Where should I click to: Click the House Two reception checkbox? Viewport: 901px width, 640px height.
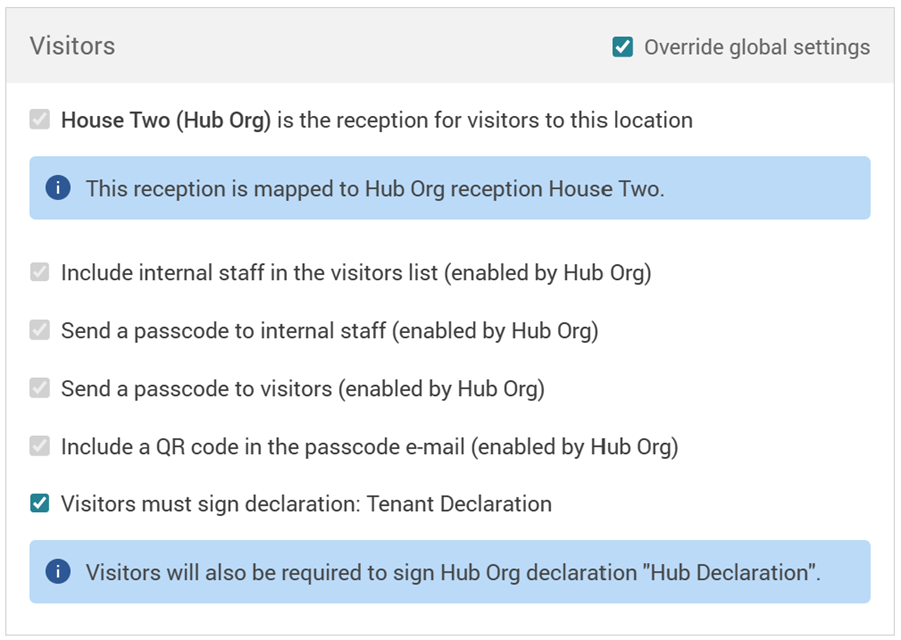click(40, 120)
